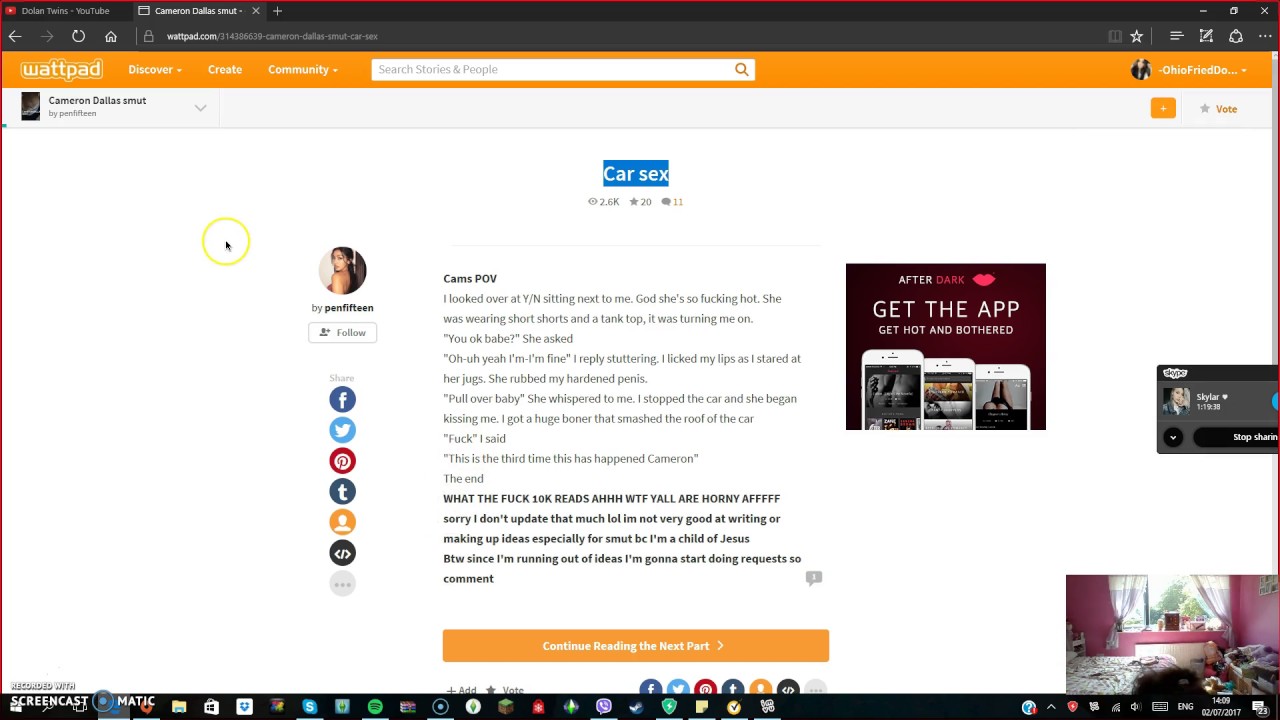Show hidden system tray icons
The height and width of the screenshot is (720, 1280).
(x=1051, y=707)
